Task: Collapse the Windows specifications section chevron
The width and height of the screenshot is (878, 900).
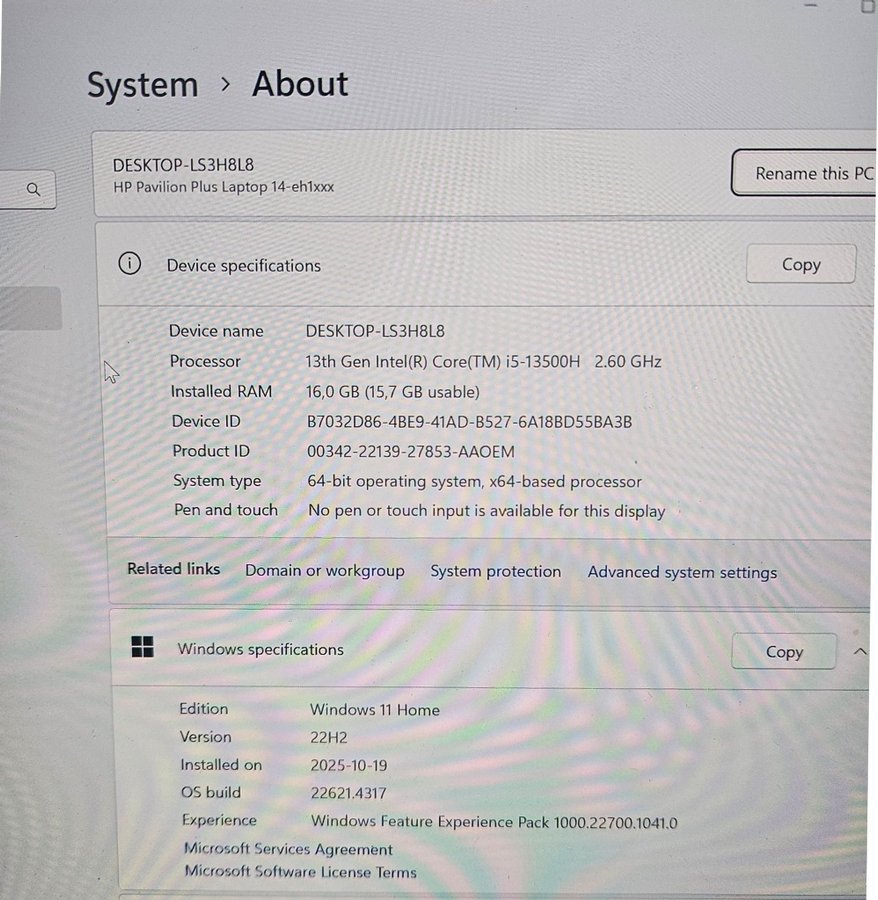Action: pos(860,651)
